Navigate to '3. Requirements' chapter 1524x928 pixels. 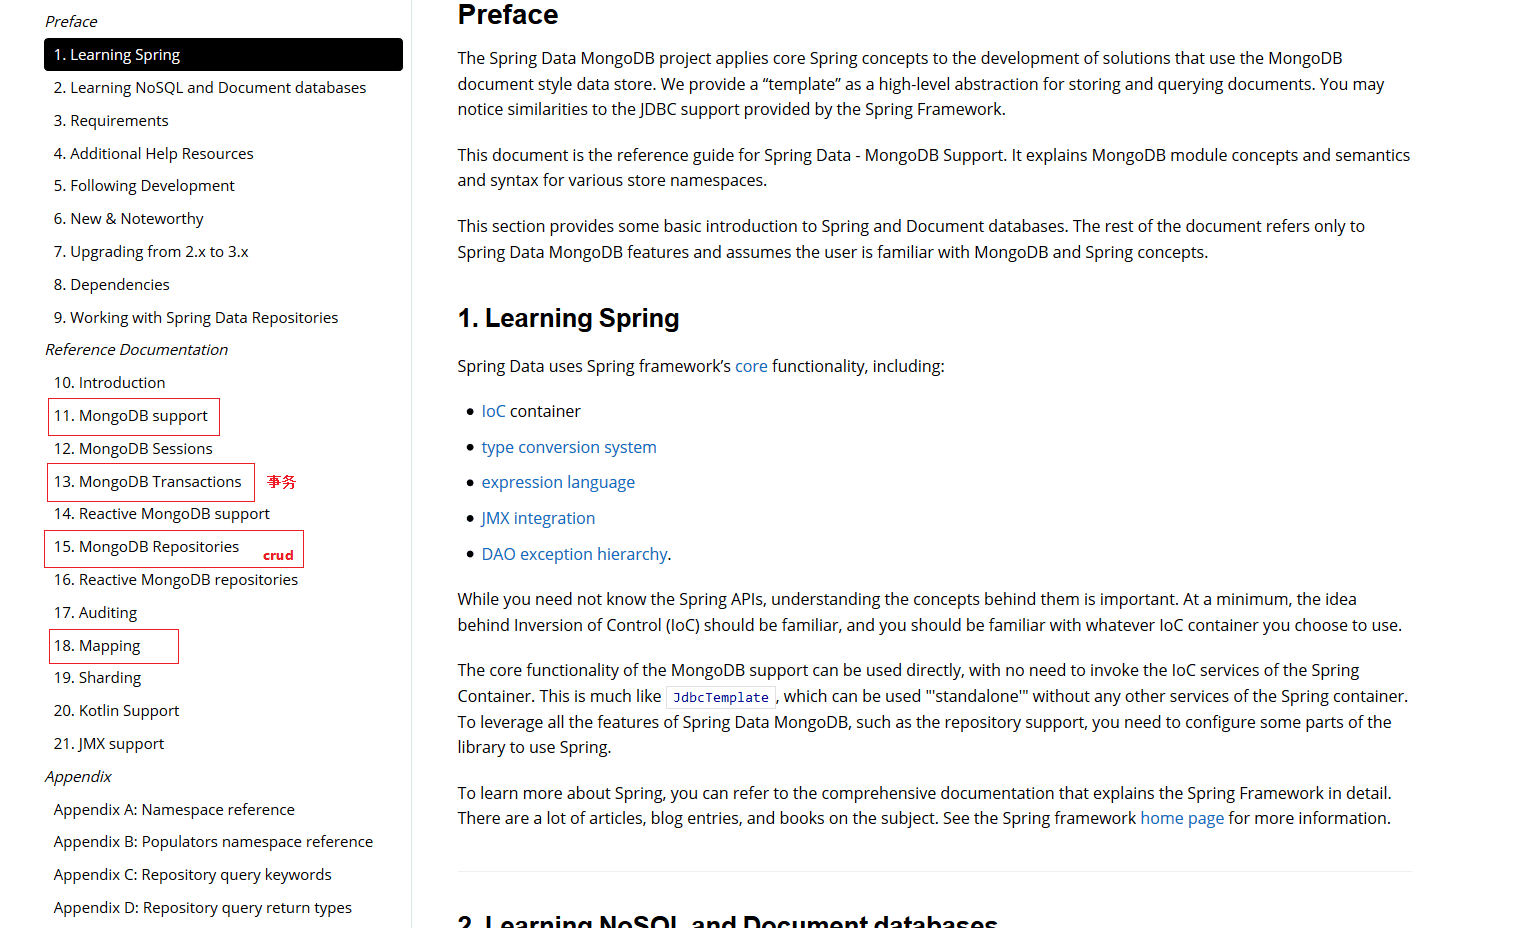click(x=110, y=120)
